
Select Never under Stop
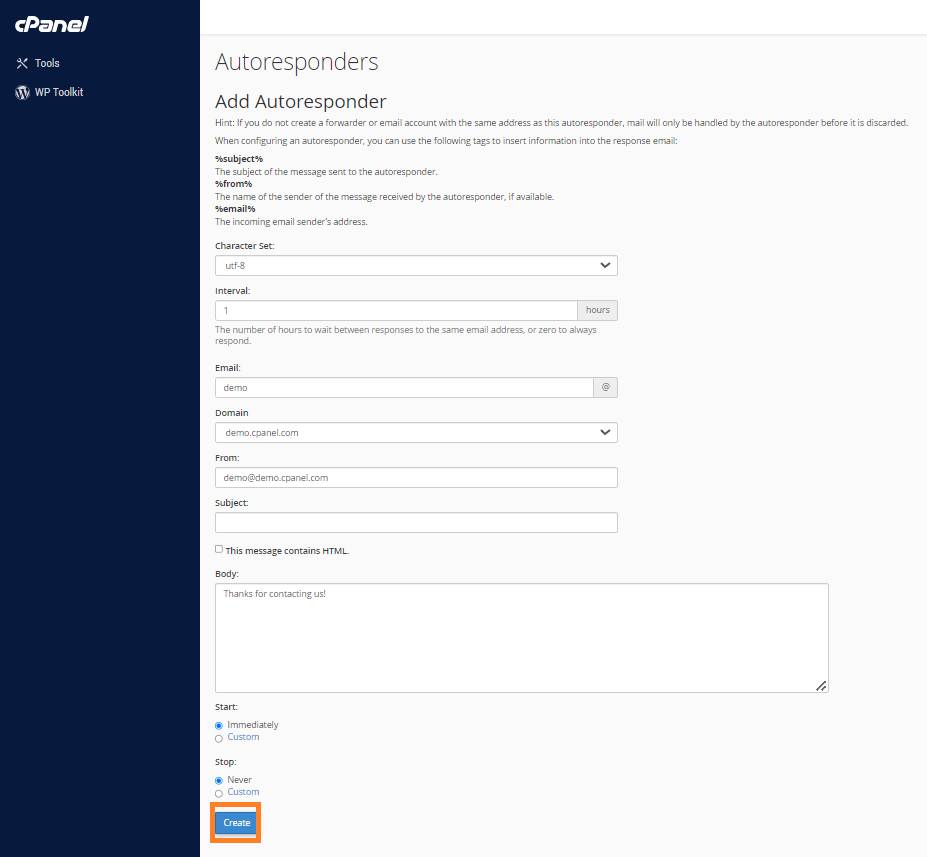219,780
